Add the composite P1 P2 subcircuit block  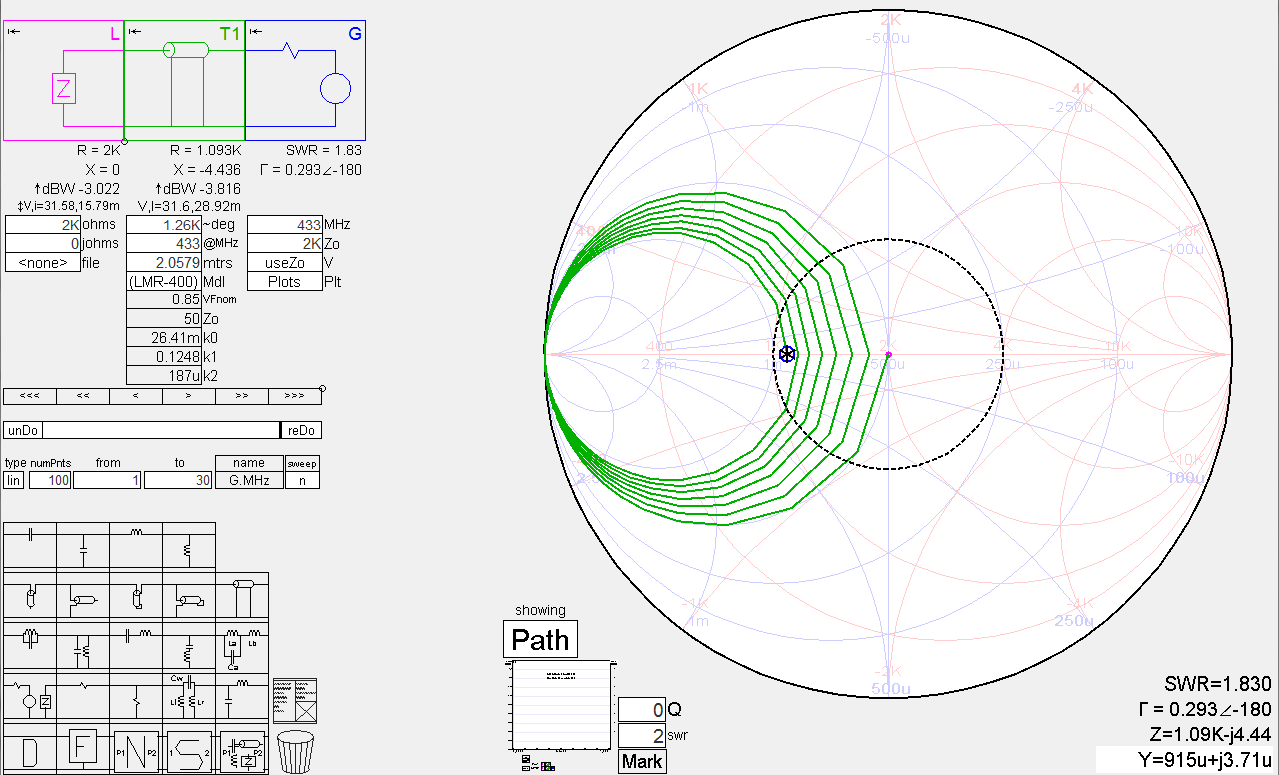(x=242, y=751)
